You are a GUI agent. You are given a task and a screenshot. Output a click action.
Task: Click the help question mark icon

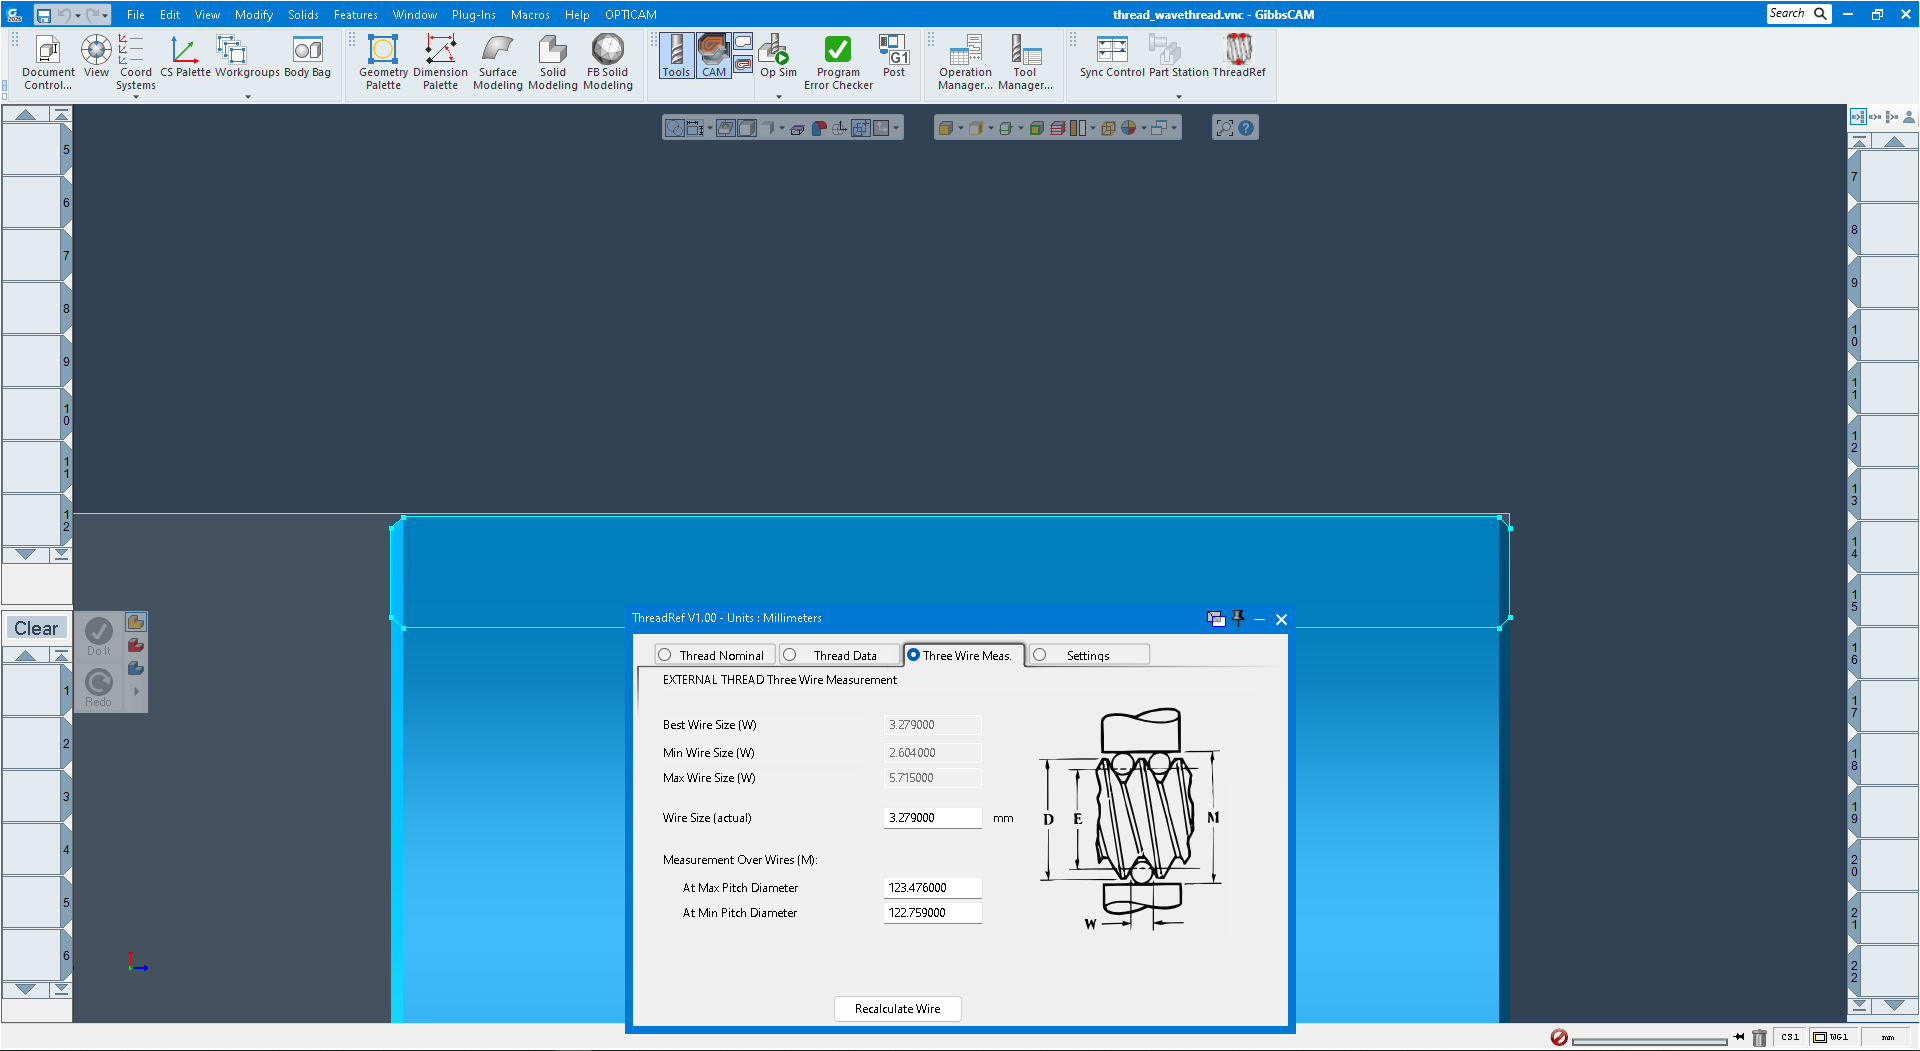[1246, 127]
